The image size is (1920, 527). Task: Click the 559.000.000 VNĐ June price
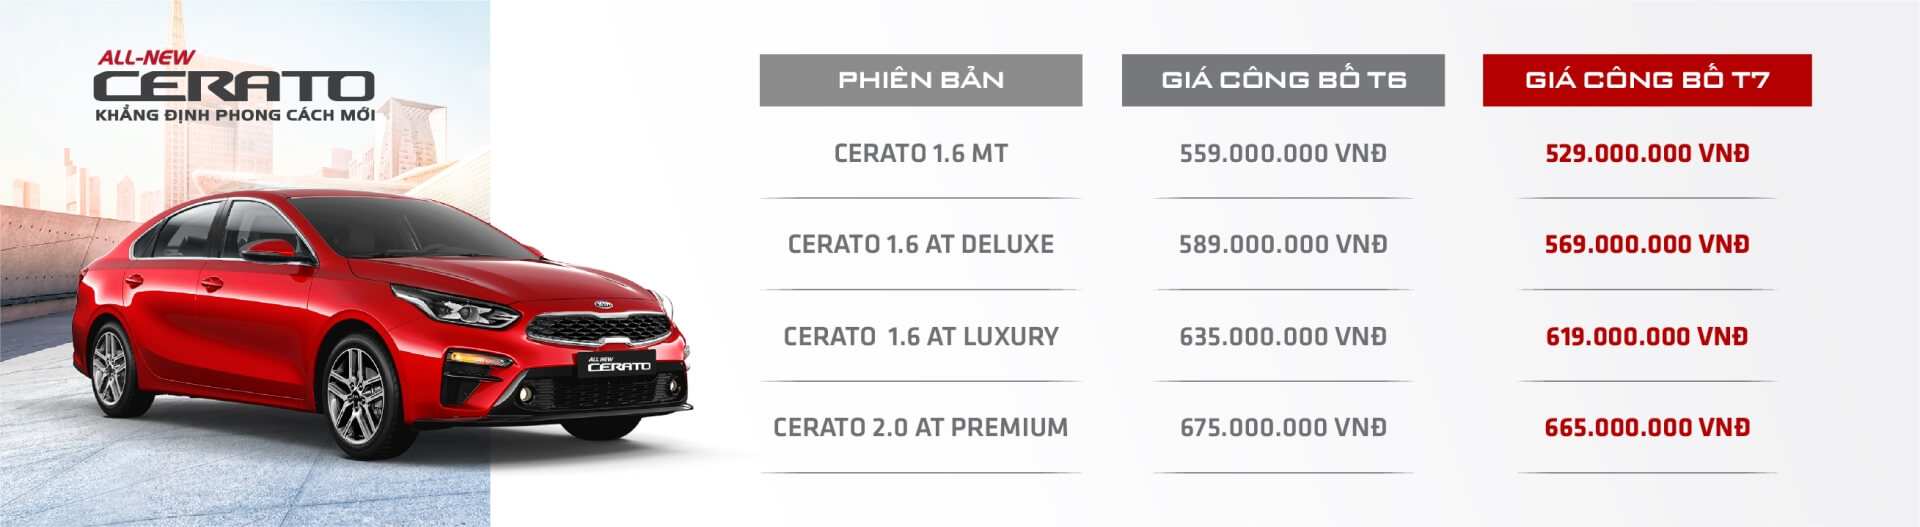[x=1283, y=154]
